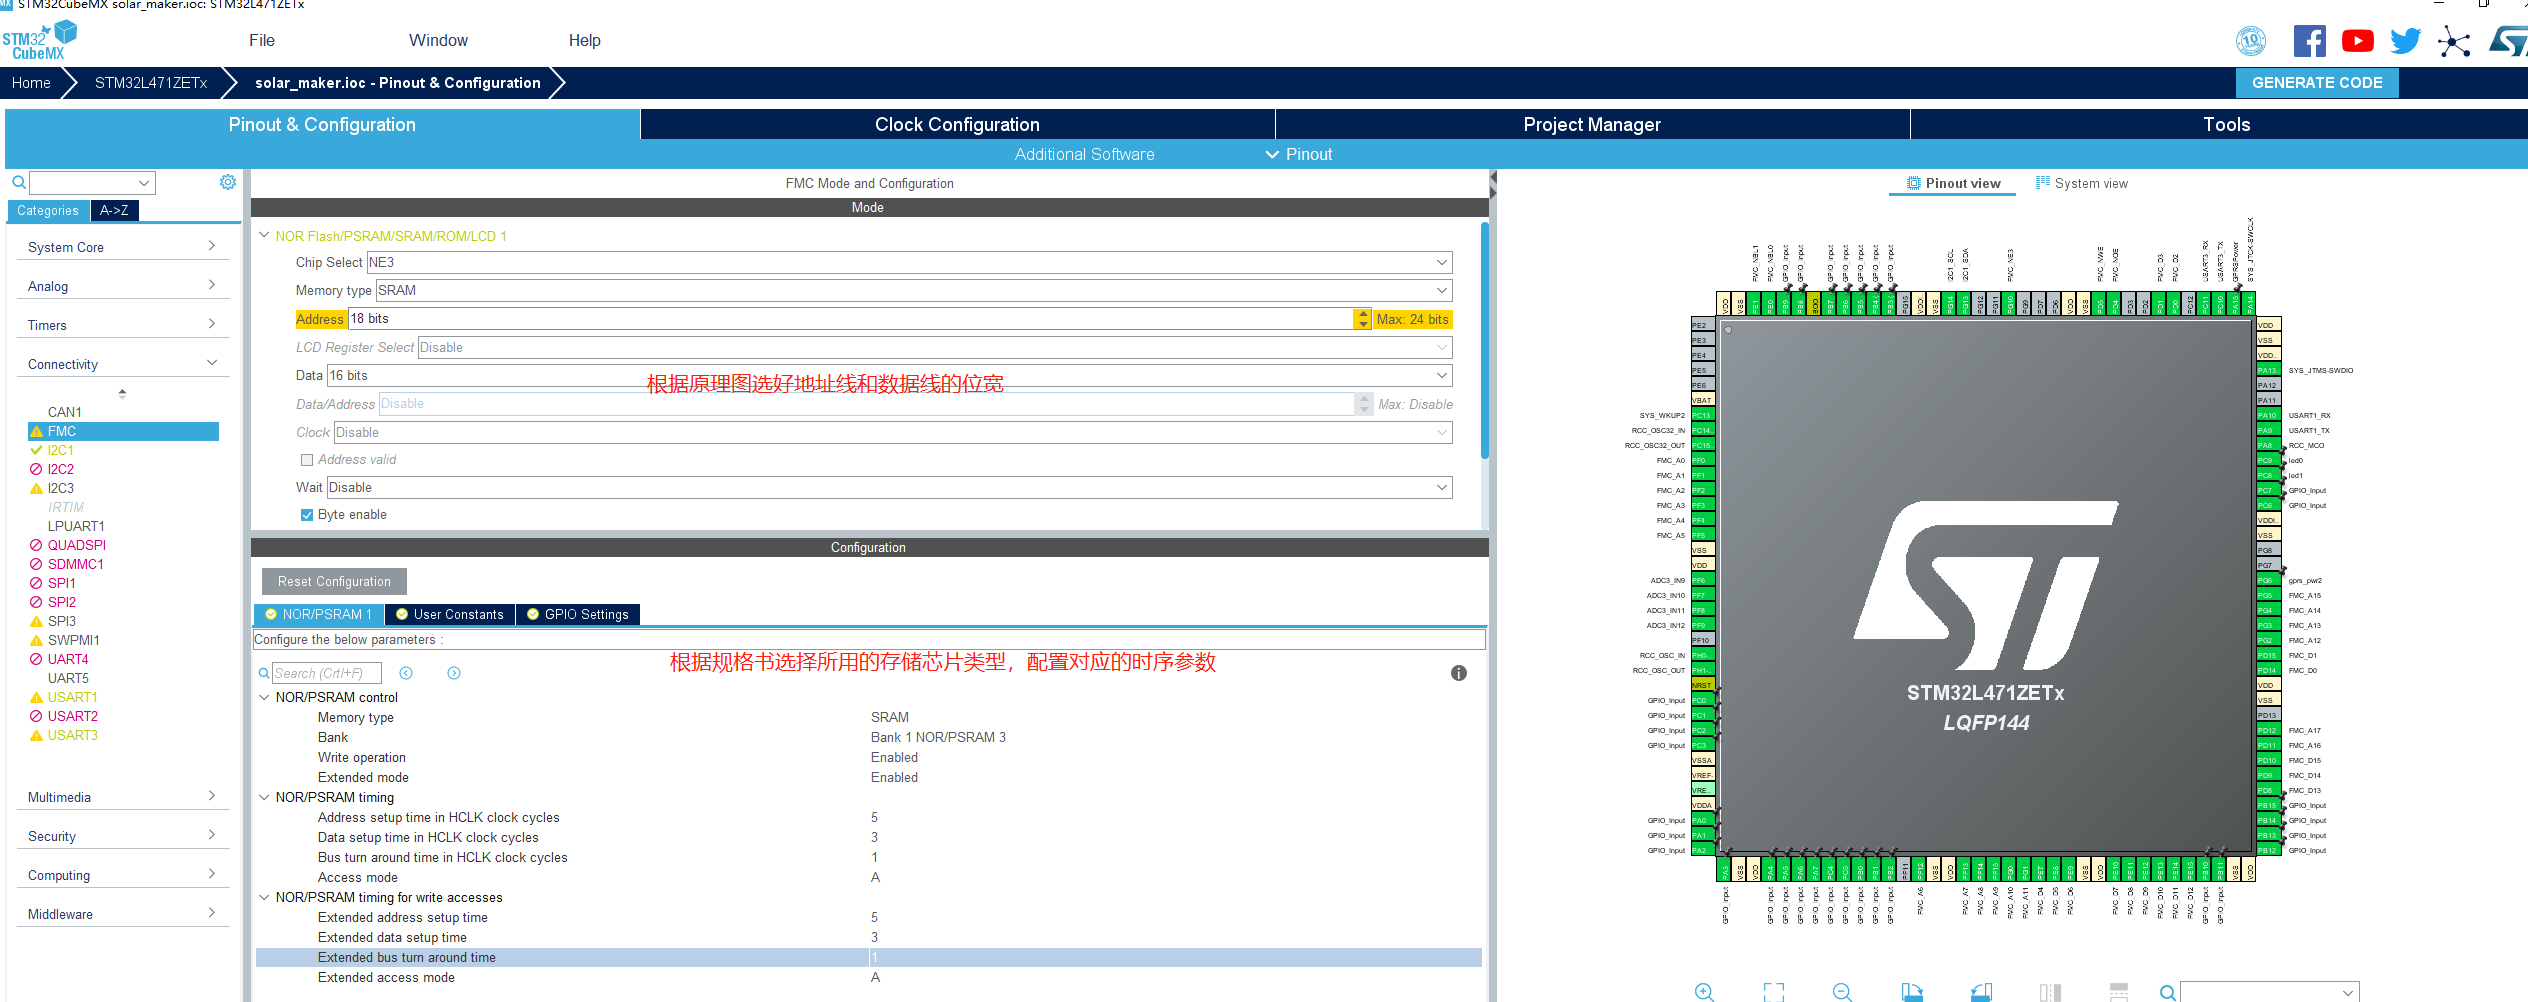Image resolution: width=2528 pixels, height=1002 pixels.
Task: Open the peripheral panel settings gear
Action: point(228,182)
